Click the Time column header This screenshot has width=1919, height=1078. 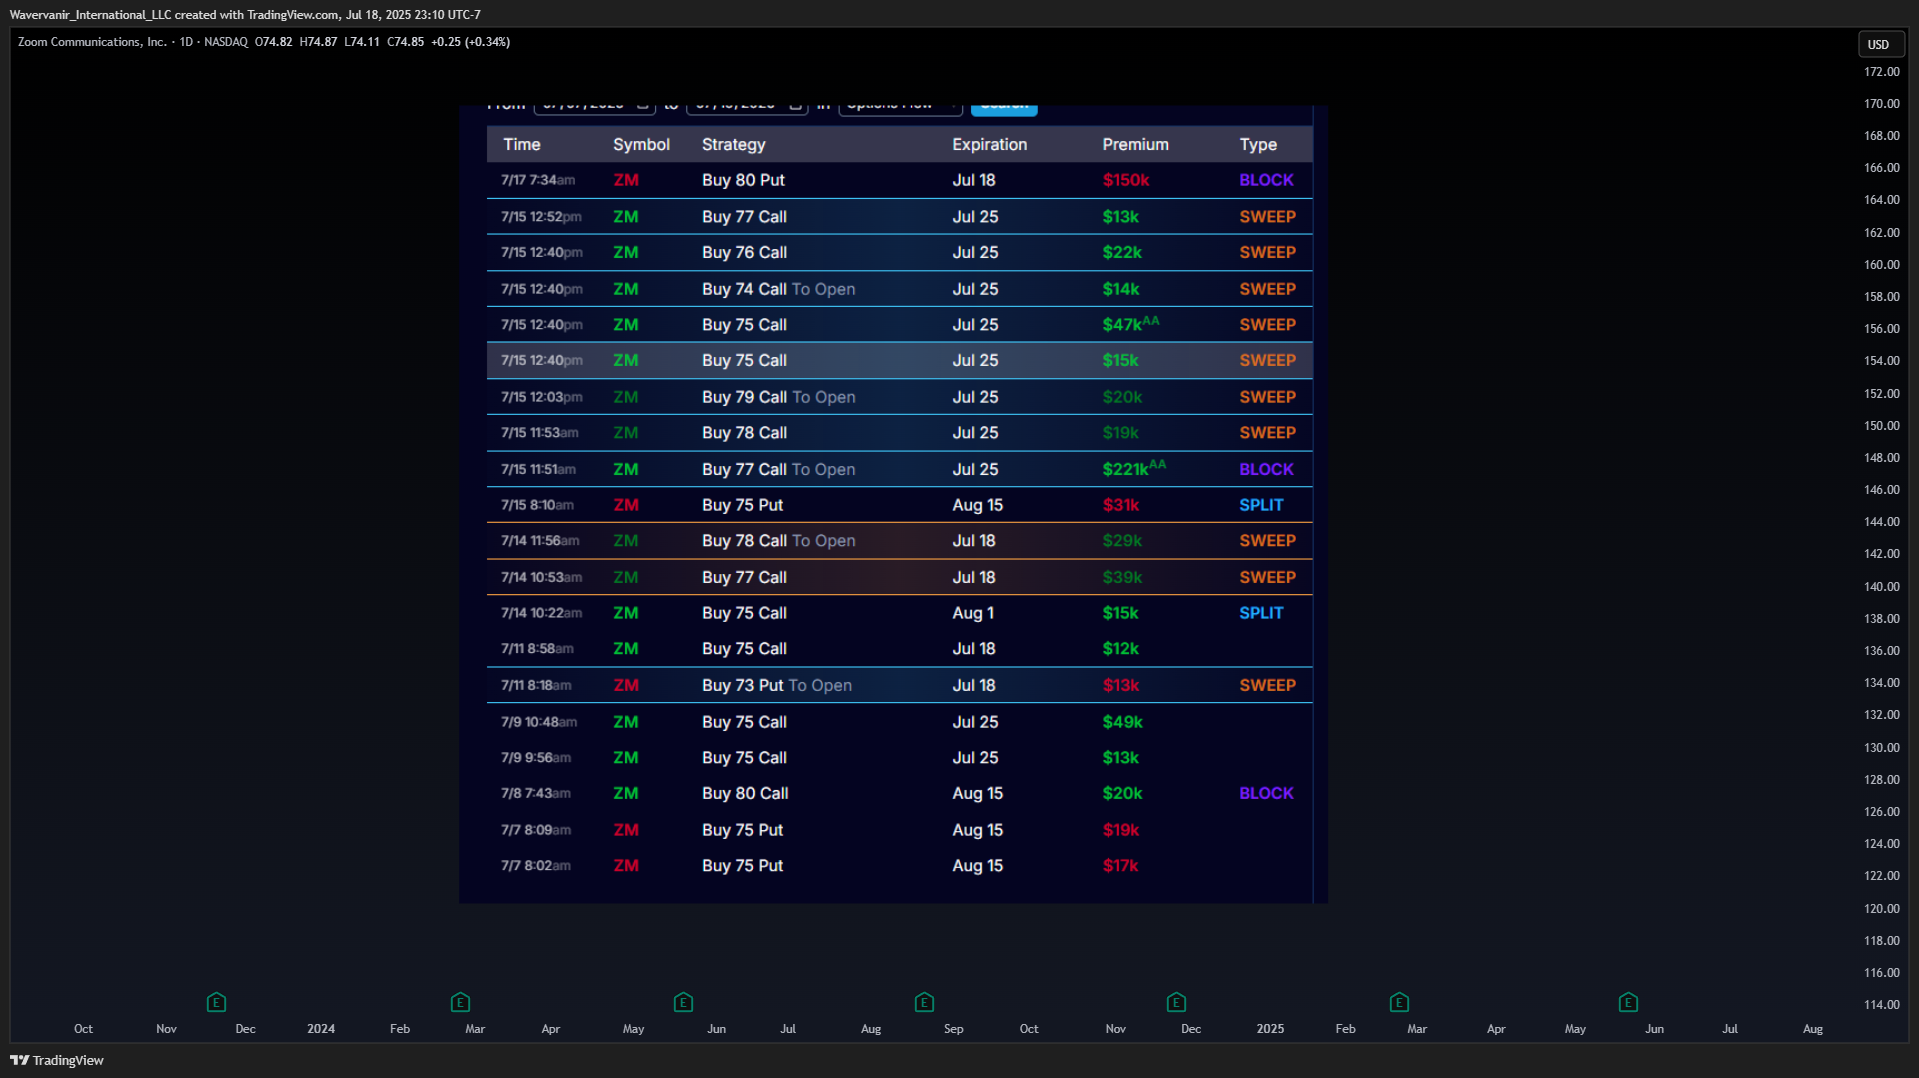tap(522, 144)
